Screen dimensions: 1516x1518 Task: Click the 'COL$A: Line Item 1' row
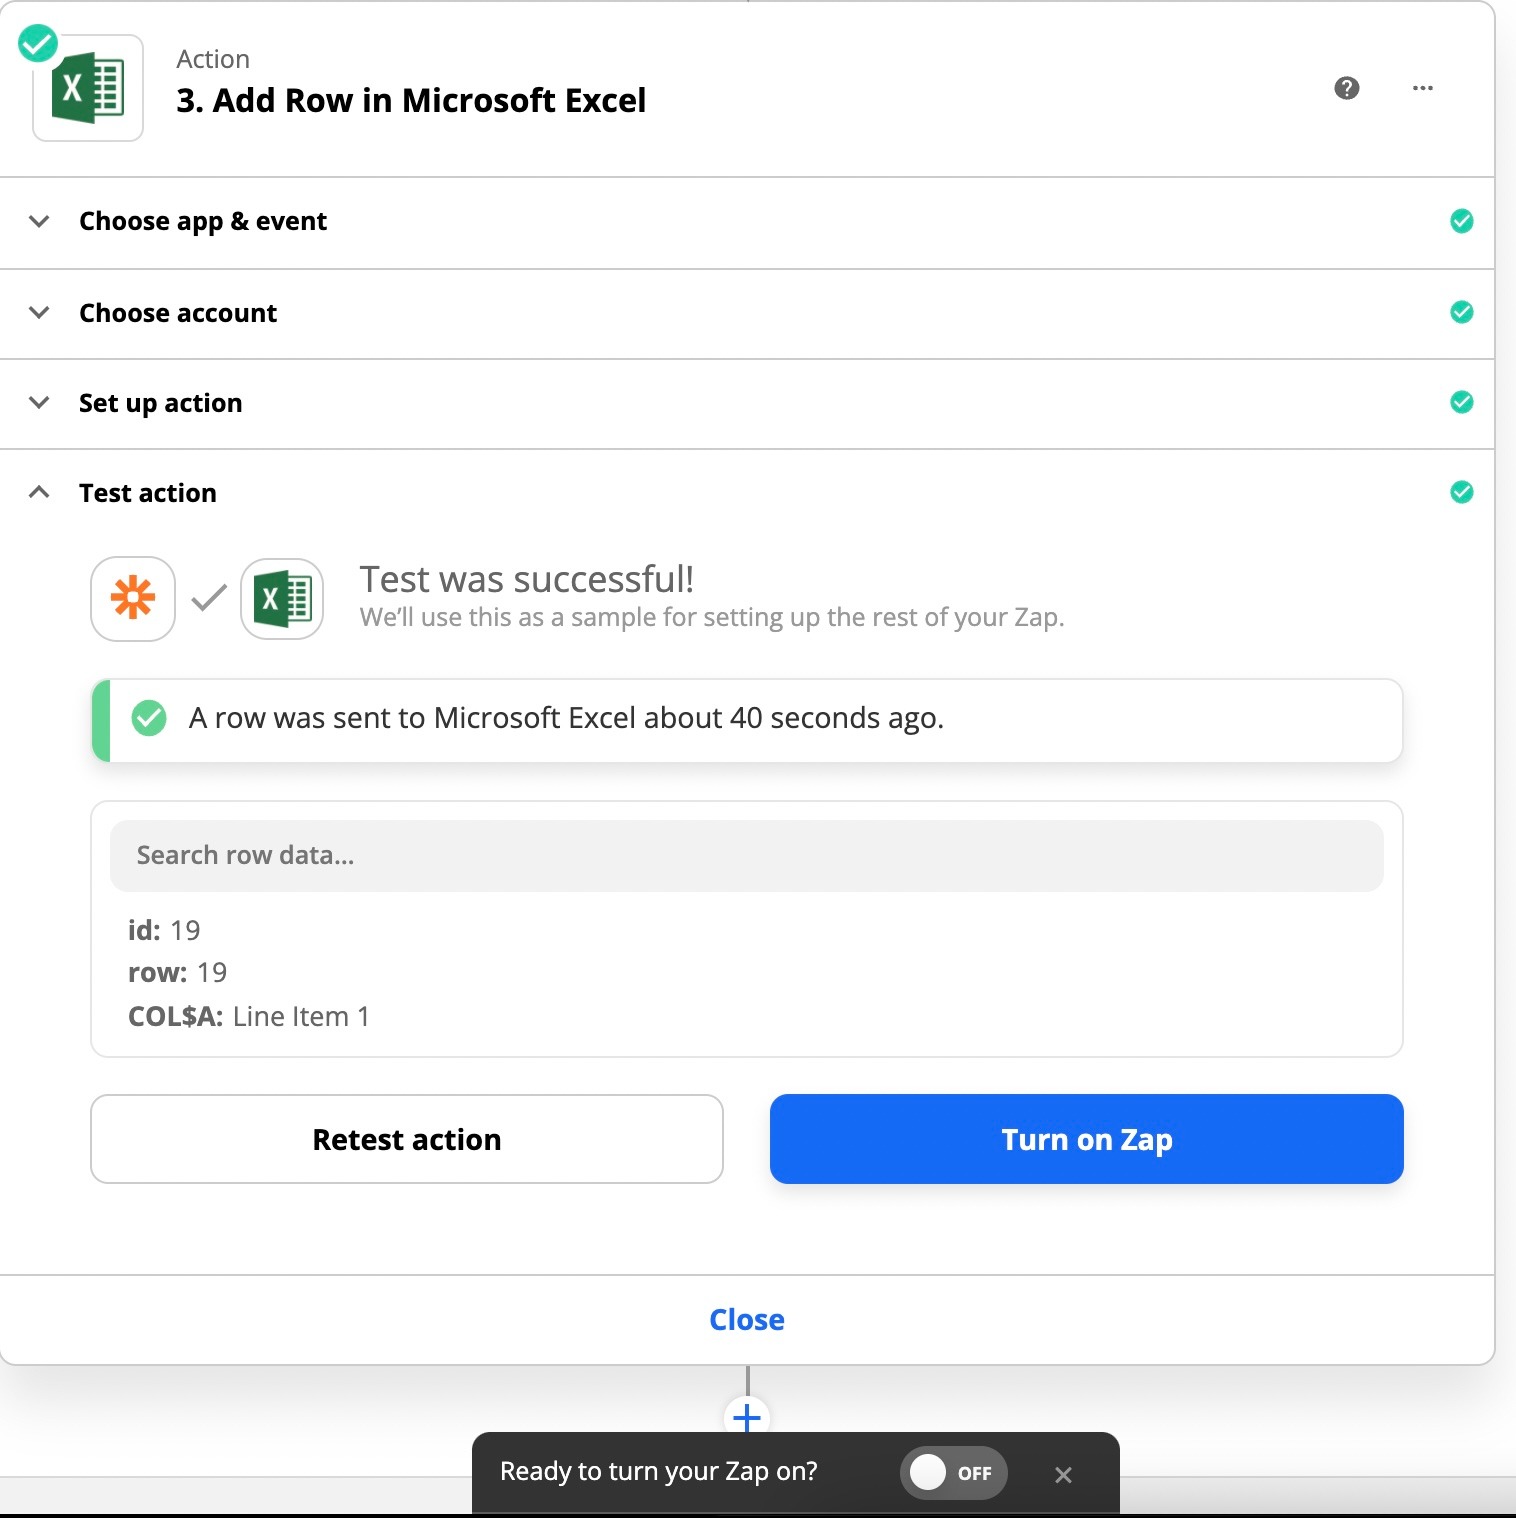[x=249, y=1016]
